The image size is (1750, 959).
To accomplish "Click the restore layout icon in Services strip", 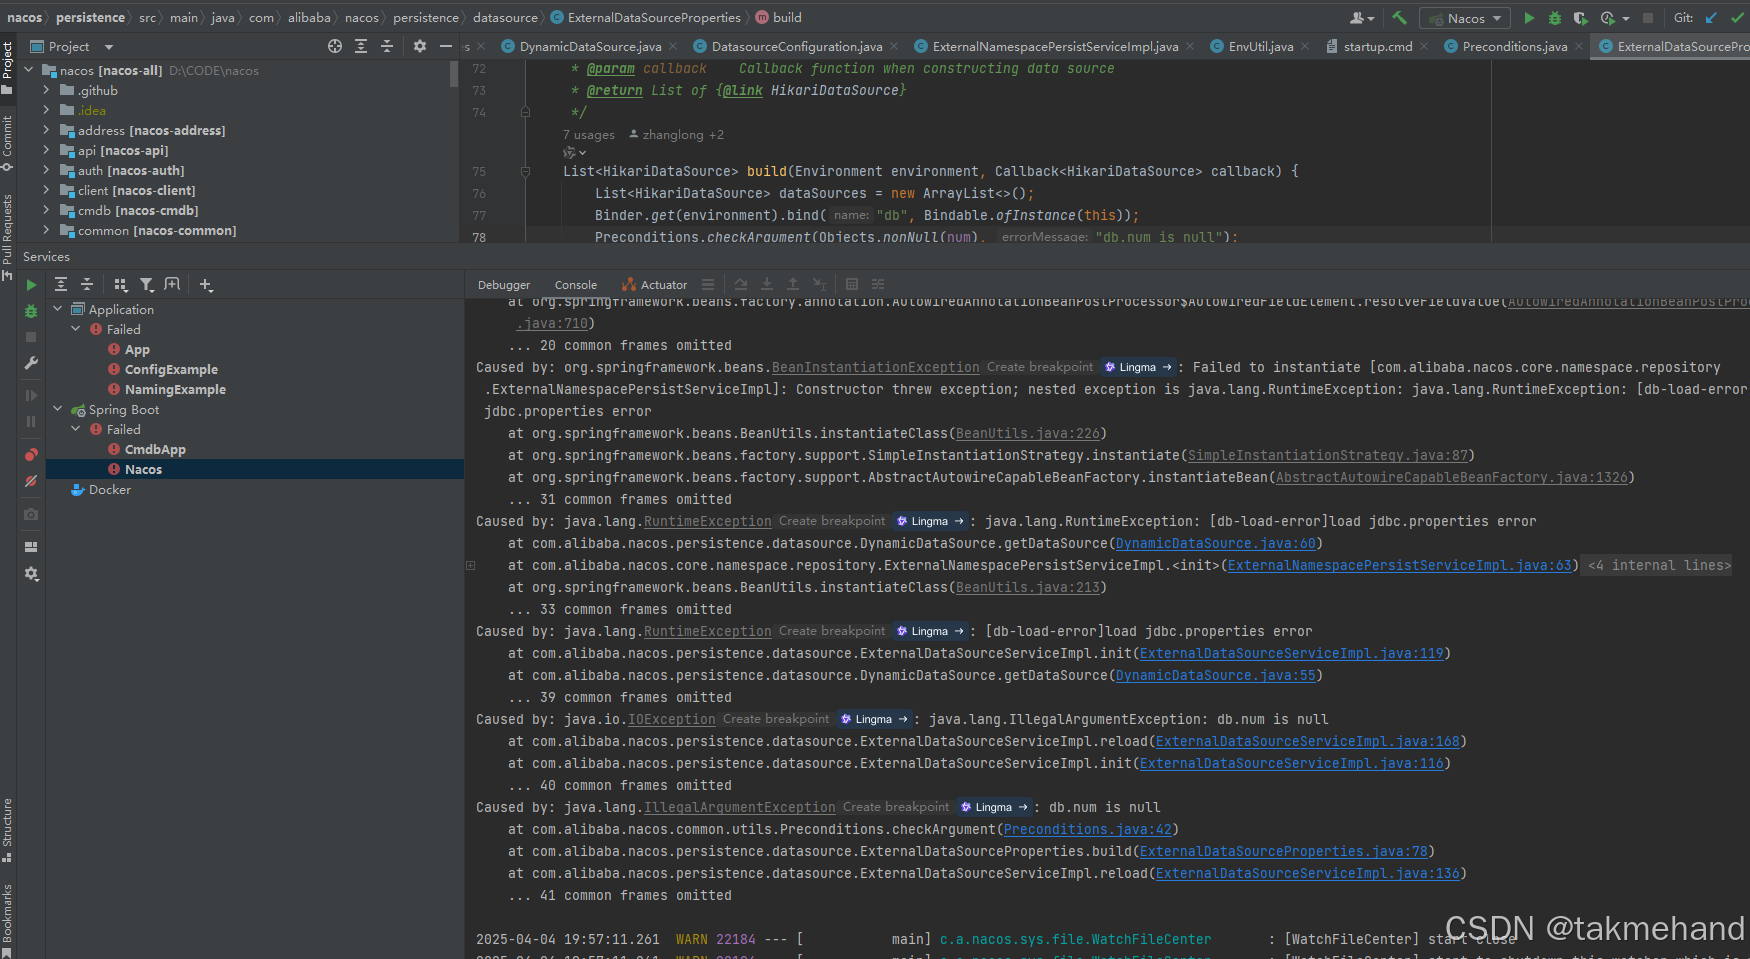I will coord(31,547).
